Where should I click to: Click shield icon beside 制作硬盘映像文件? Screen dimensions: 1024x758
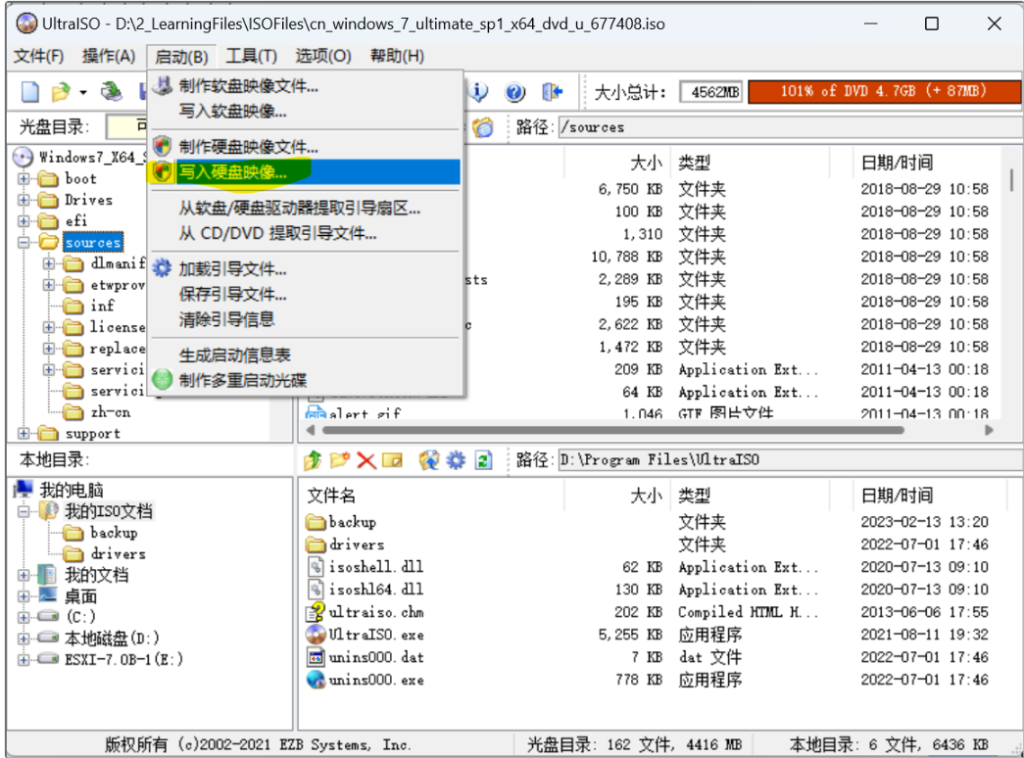162,146
